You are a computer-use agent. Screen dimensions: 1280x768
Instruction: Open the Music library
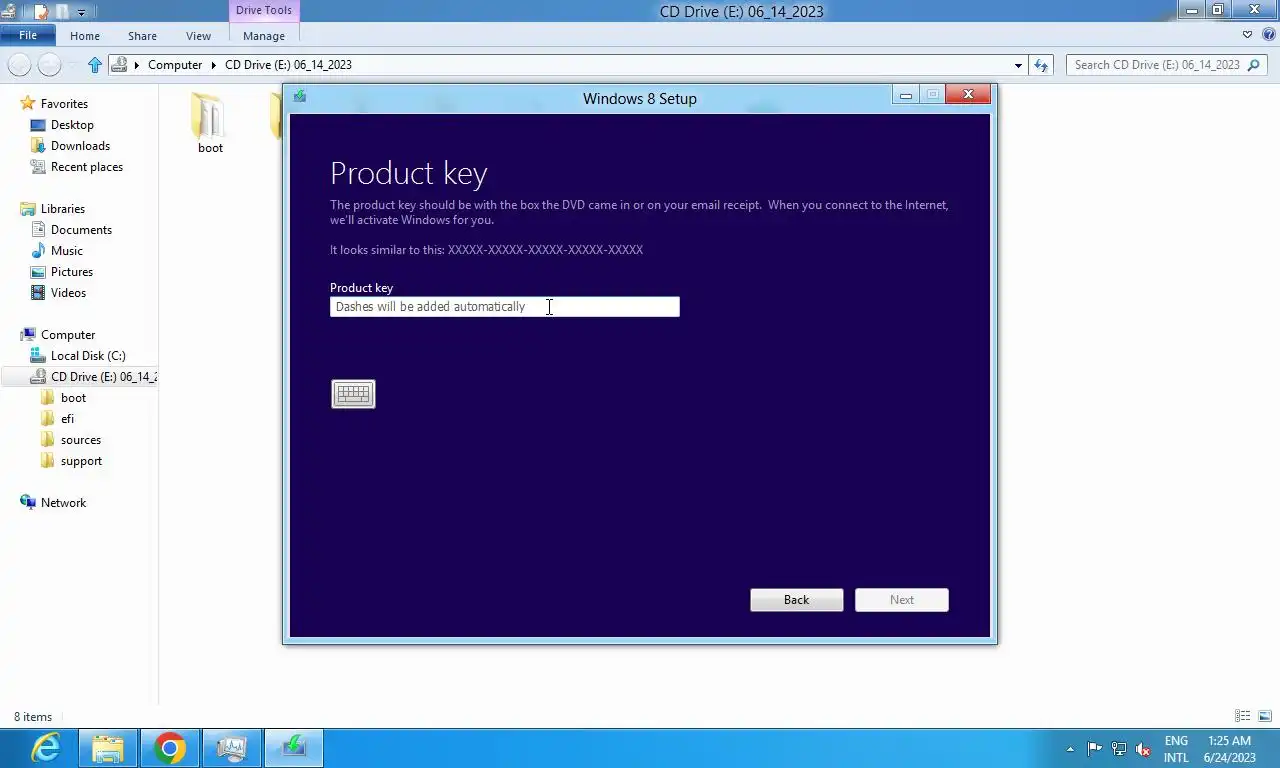67,251
